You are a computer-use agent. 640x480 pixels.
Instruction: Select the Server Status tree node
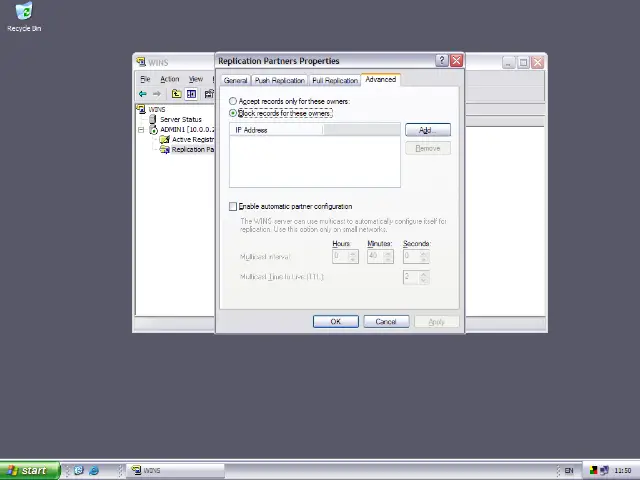tap(180, 119)
